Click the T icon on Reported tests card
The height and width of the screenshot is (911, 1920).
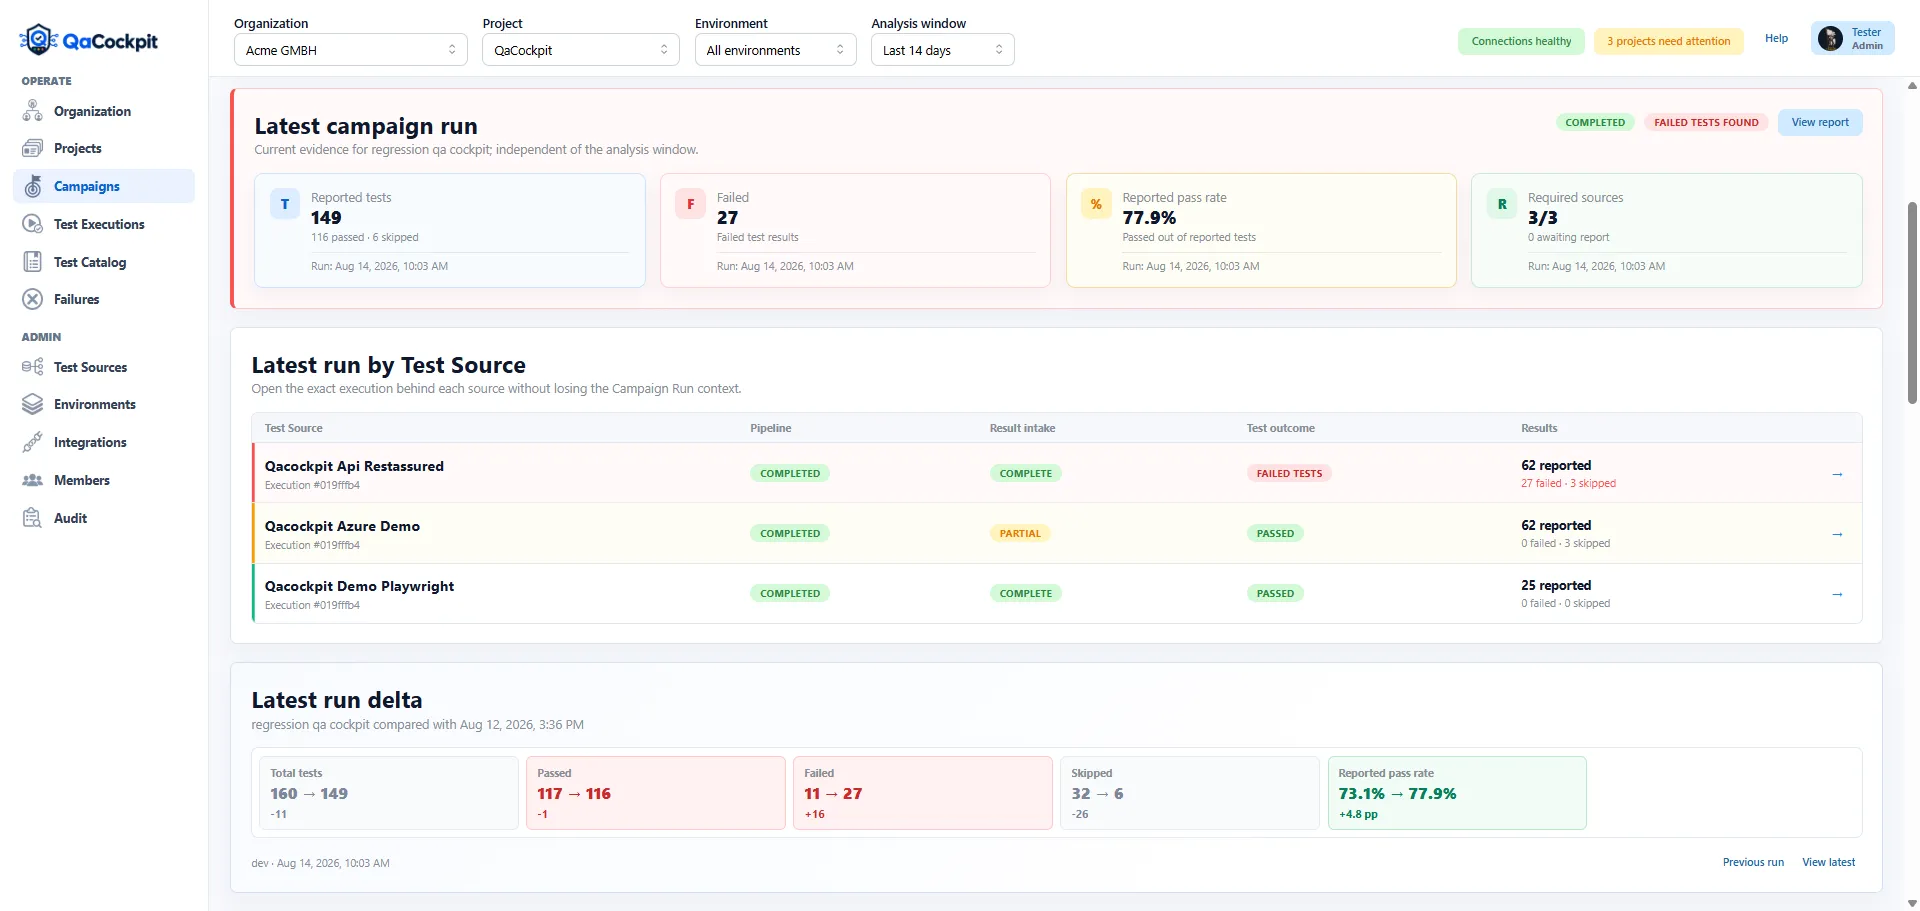tap(285, 204)
